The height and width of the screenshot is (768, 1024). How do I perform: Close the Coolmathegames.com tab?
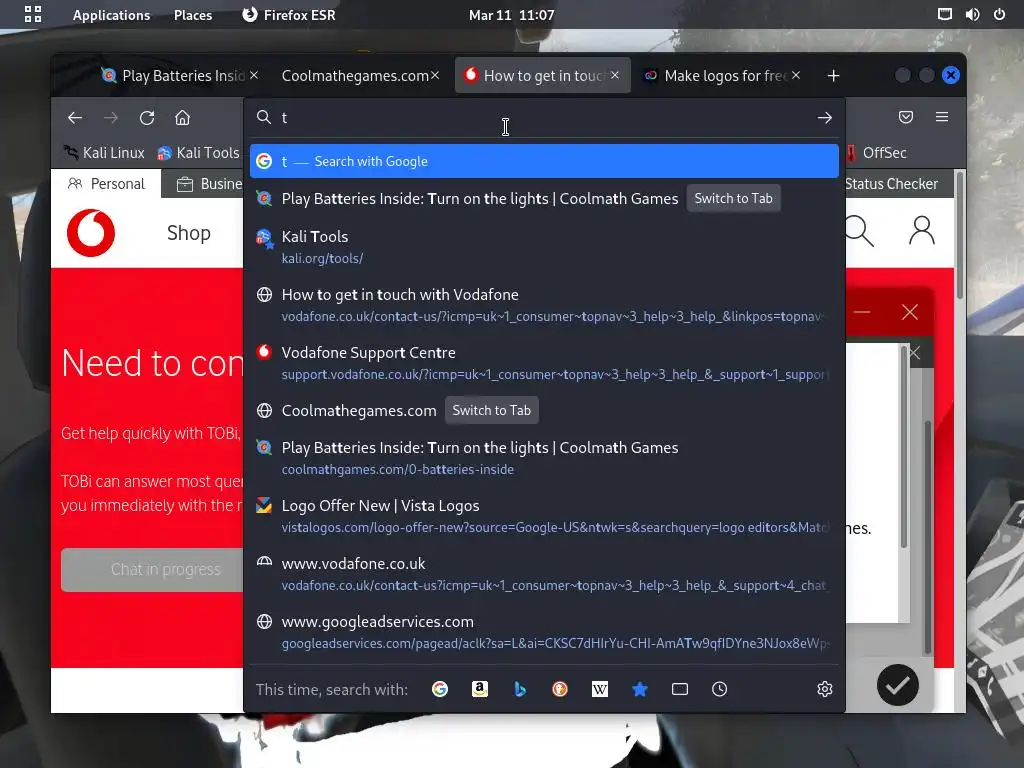tap(435, 75)
